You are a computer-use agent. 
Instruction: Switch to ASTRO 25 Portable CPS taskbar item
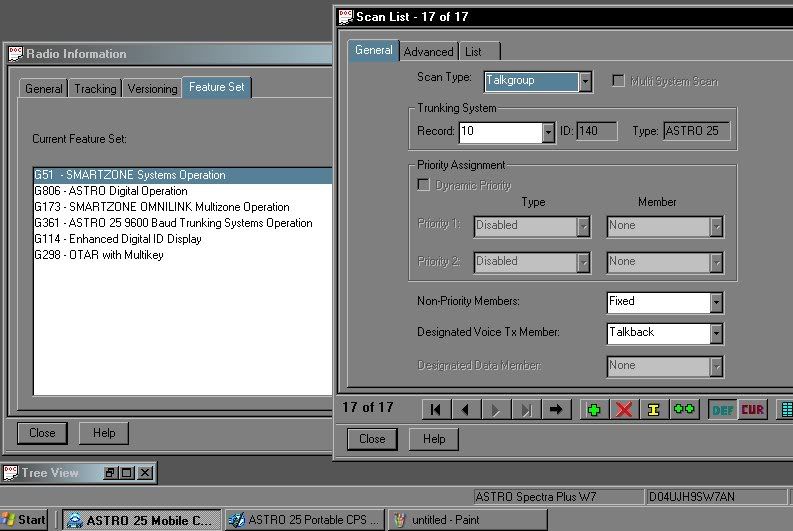click(305, 519)
